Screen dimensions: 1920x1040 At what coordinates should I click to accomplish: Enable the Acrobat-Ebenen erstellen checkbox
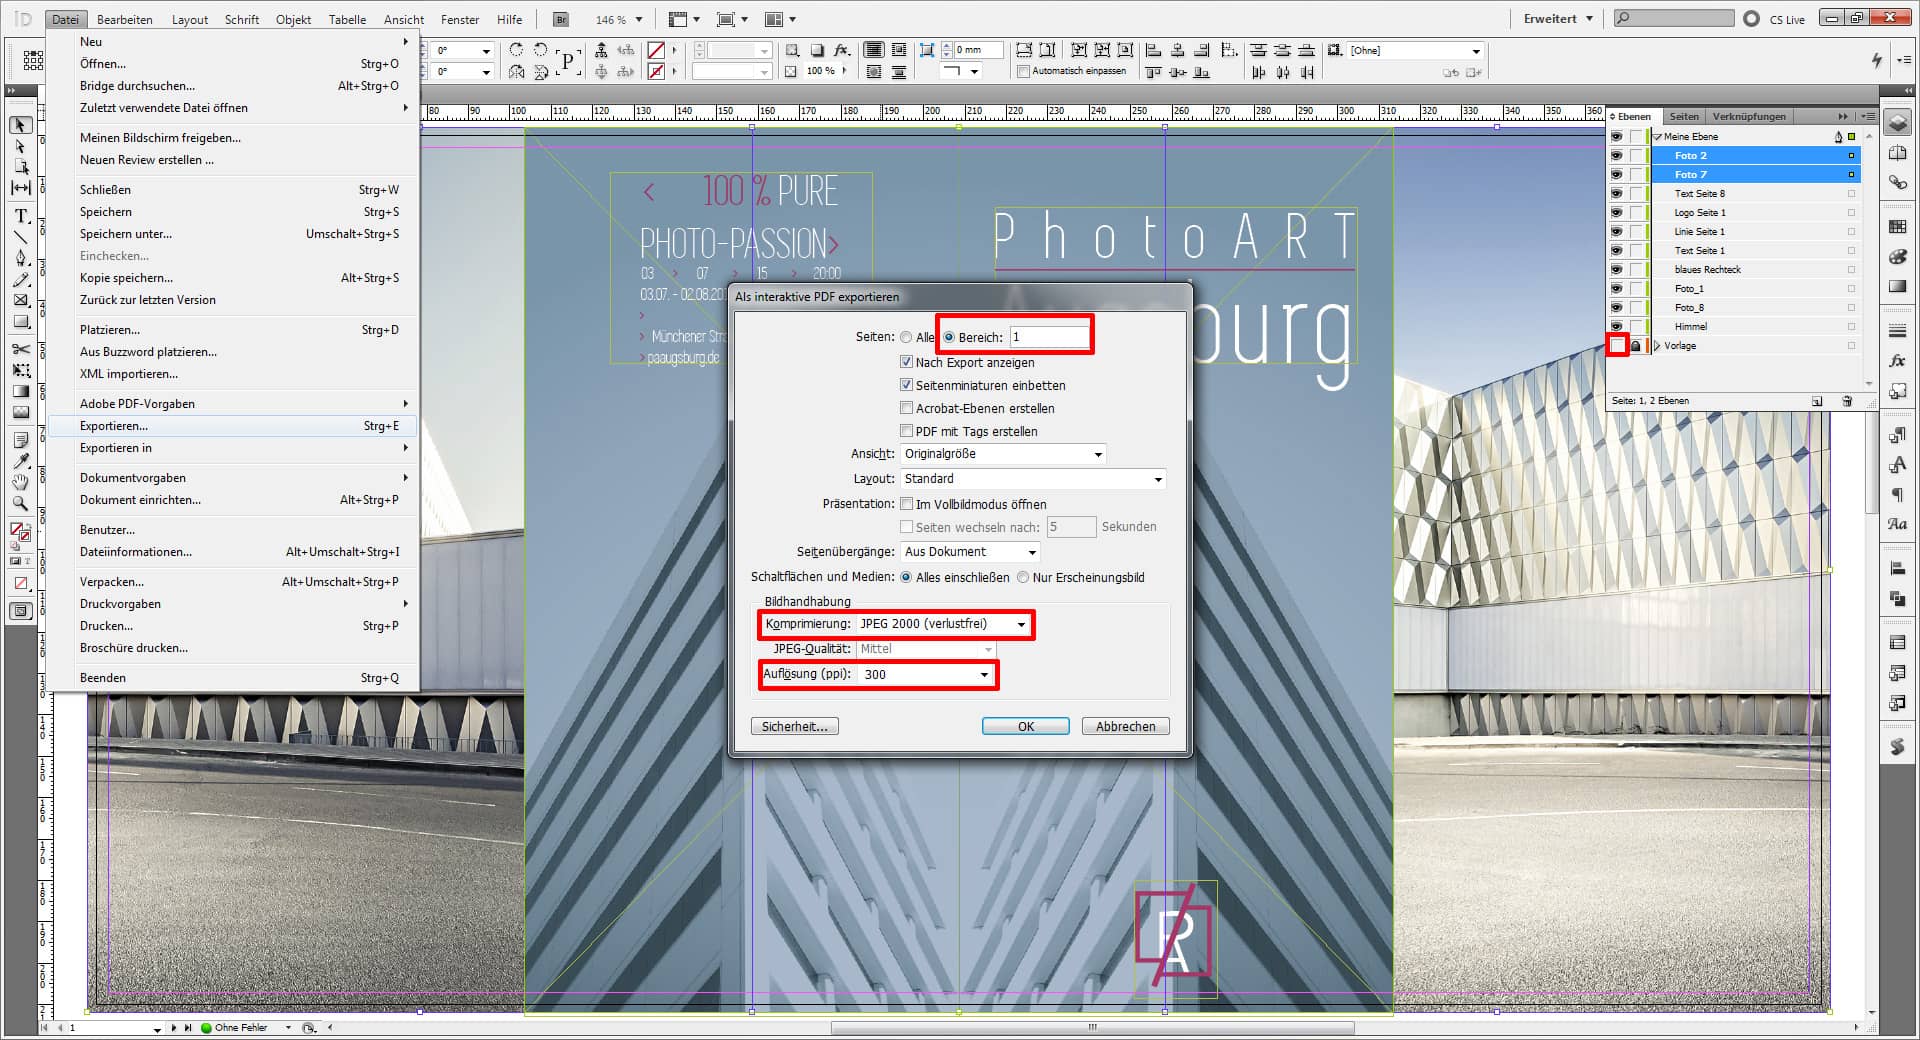click(906, 408)
